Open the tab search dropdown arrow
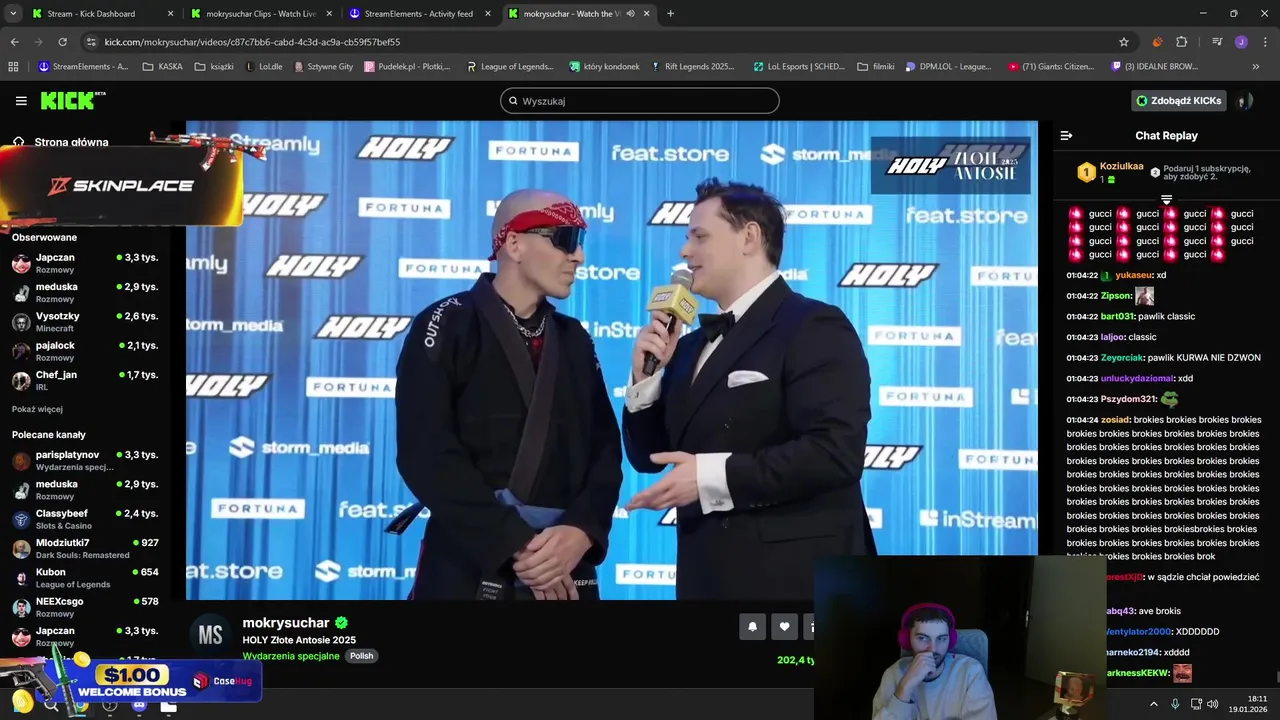The image size is (1280, 720). click(13, 14)
